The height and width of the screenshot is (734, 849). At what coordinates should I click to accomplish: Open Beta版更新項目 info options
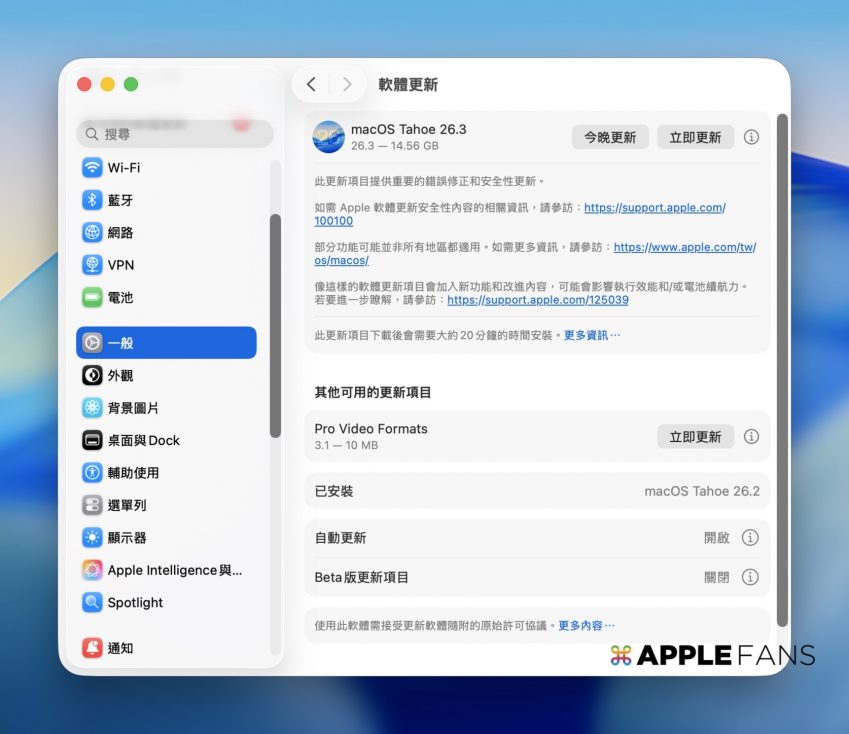click(750, 577)
